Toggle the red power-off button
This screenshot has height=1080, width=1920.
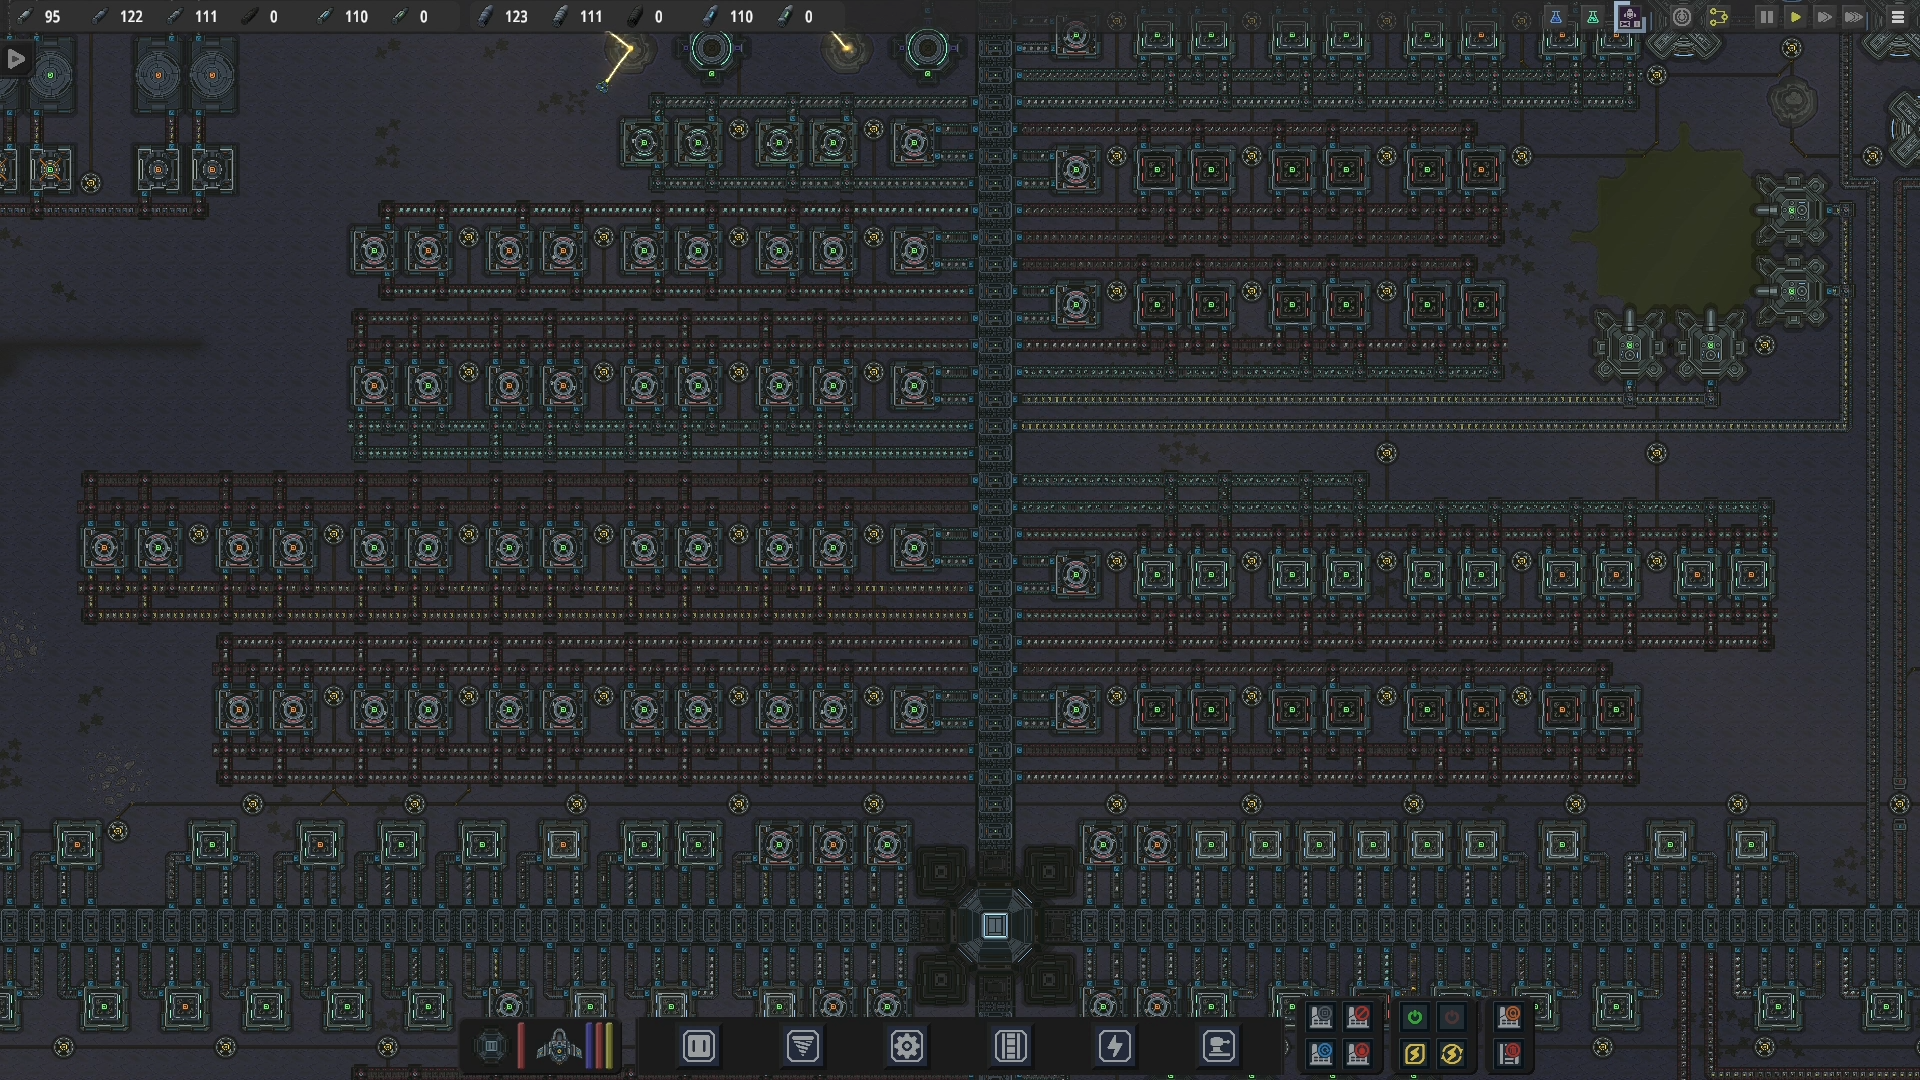point(1452,1018)
